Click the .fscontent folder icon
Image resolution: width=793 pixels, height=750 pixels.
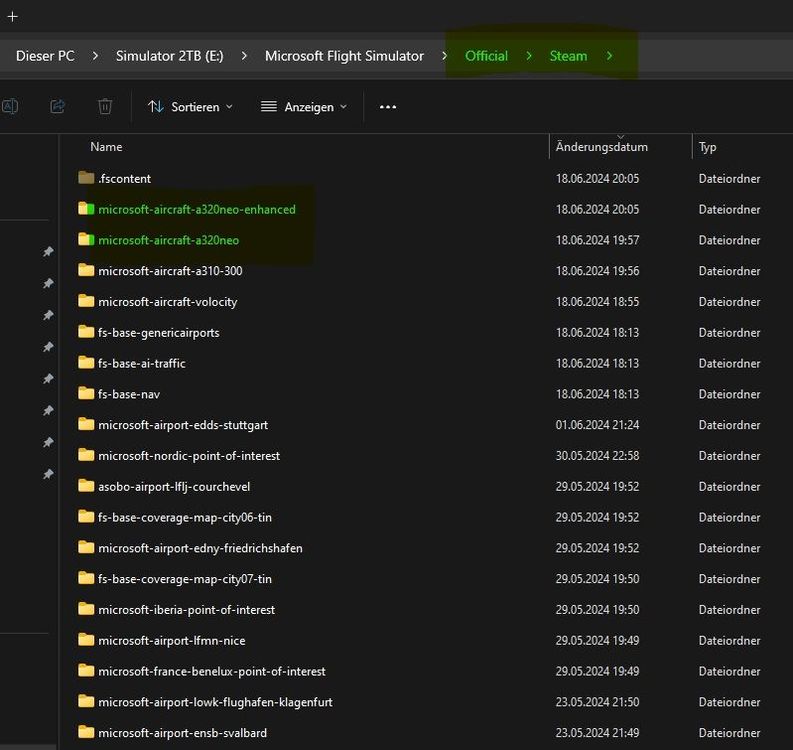(x=86, y=178)
